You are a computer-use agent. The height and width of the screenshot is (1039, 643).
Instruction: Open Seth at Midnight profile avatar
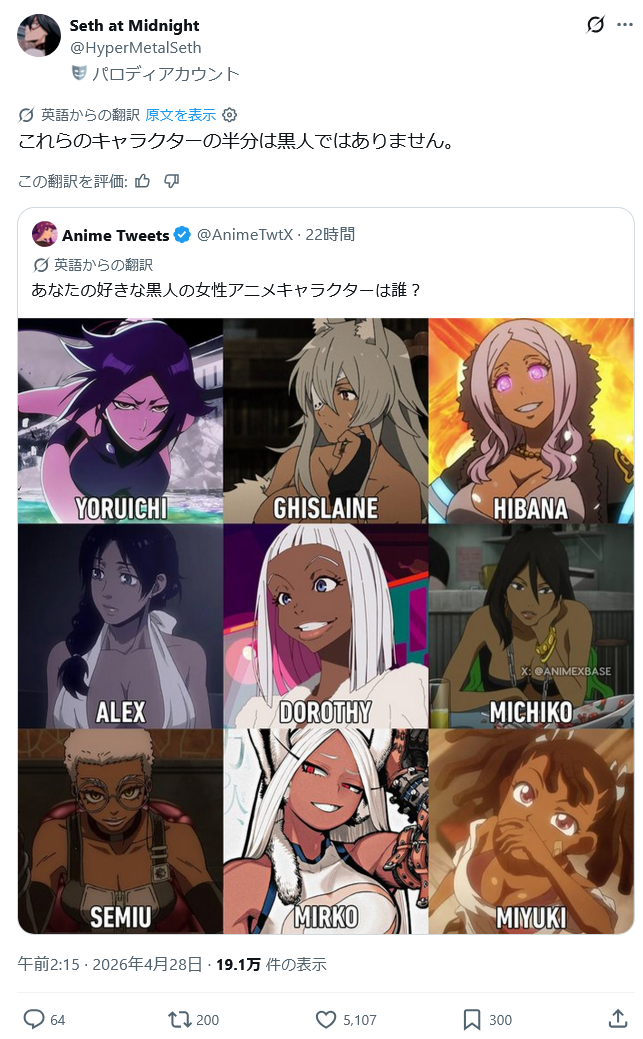pos(38,35)
